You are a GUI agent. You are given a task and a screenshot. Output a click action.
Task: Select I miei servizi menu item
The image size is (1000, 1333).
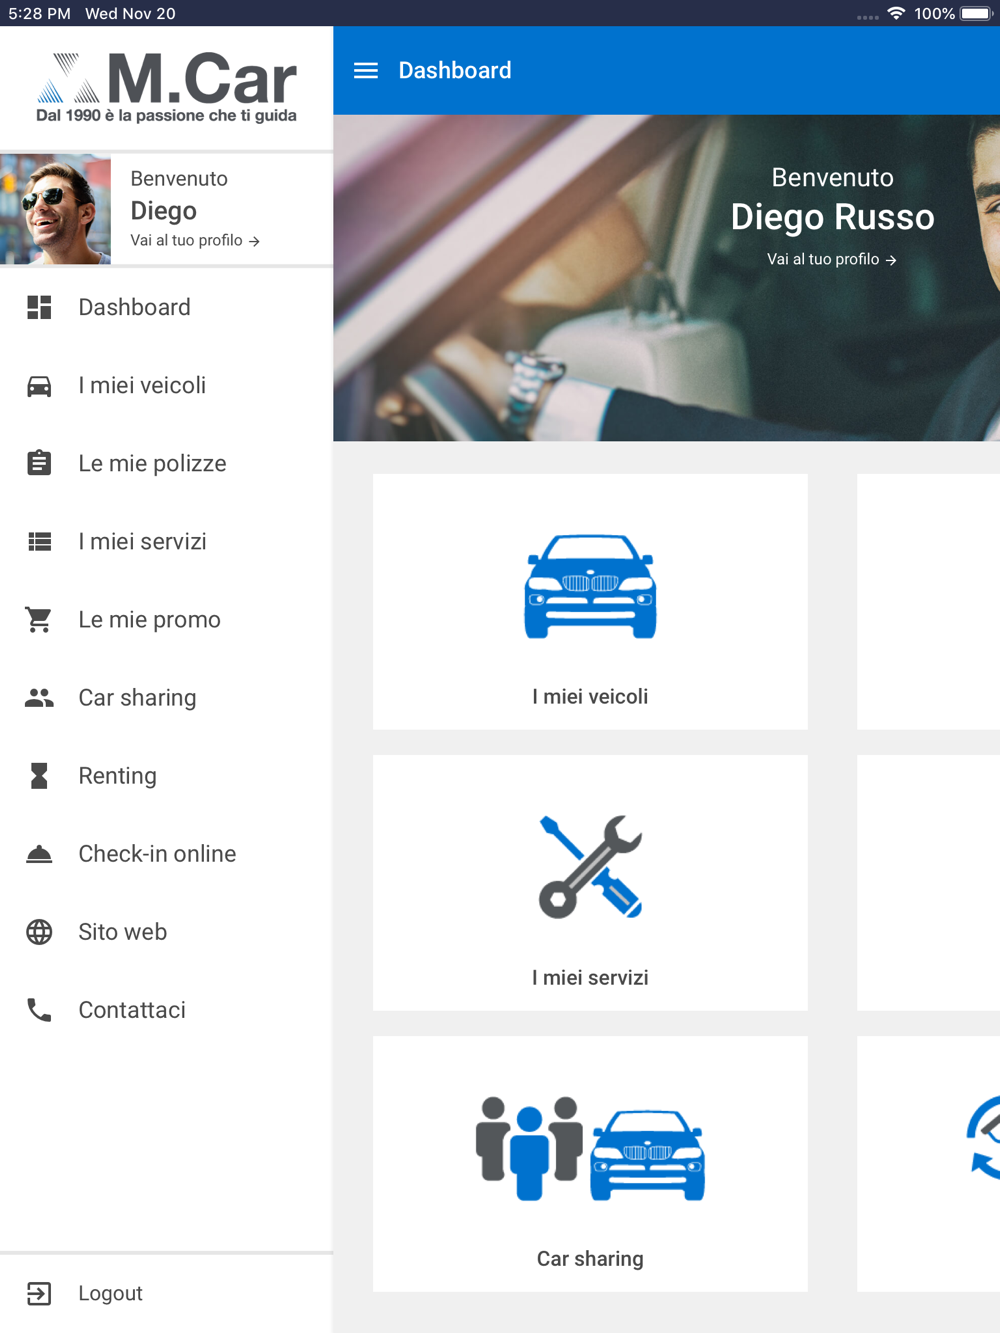(x=166, y=541)
